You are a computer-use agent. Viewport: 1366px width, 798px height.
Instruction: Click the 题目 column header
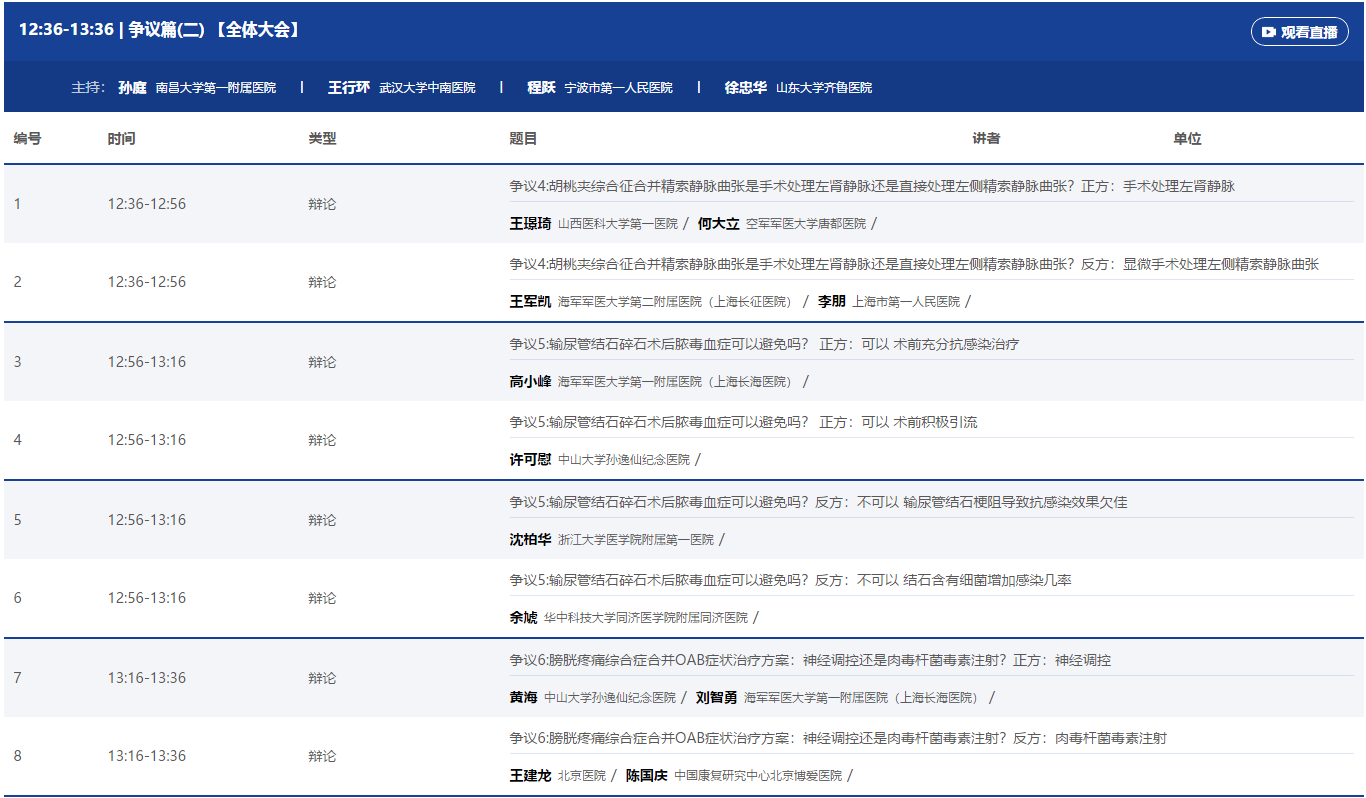(x=523, y=139)
